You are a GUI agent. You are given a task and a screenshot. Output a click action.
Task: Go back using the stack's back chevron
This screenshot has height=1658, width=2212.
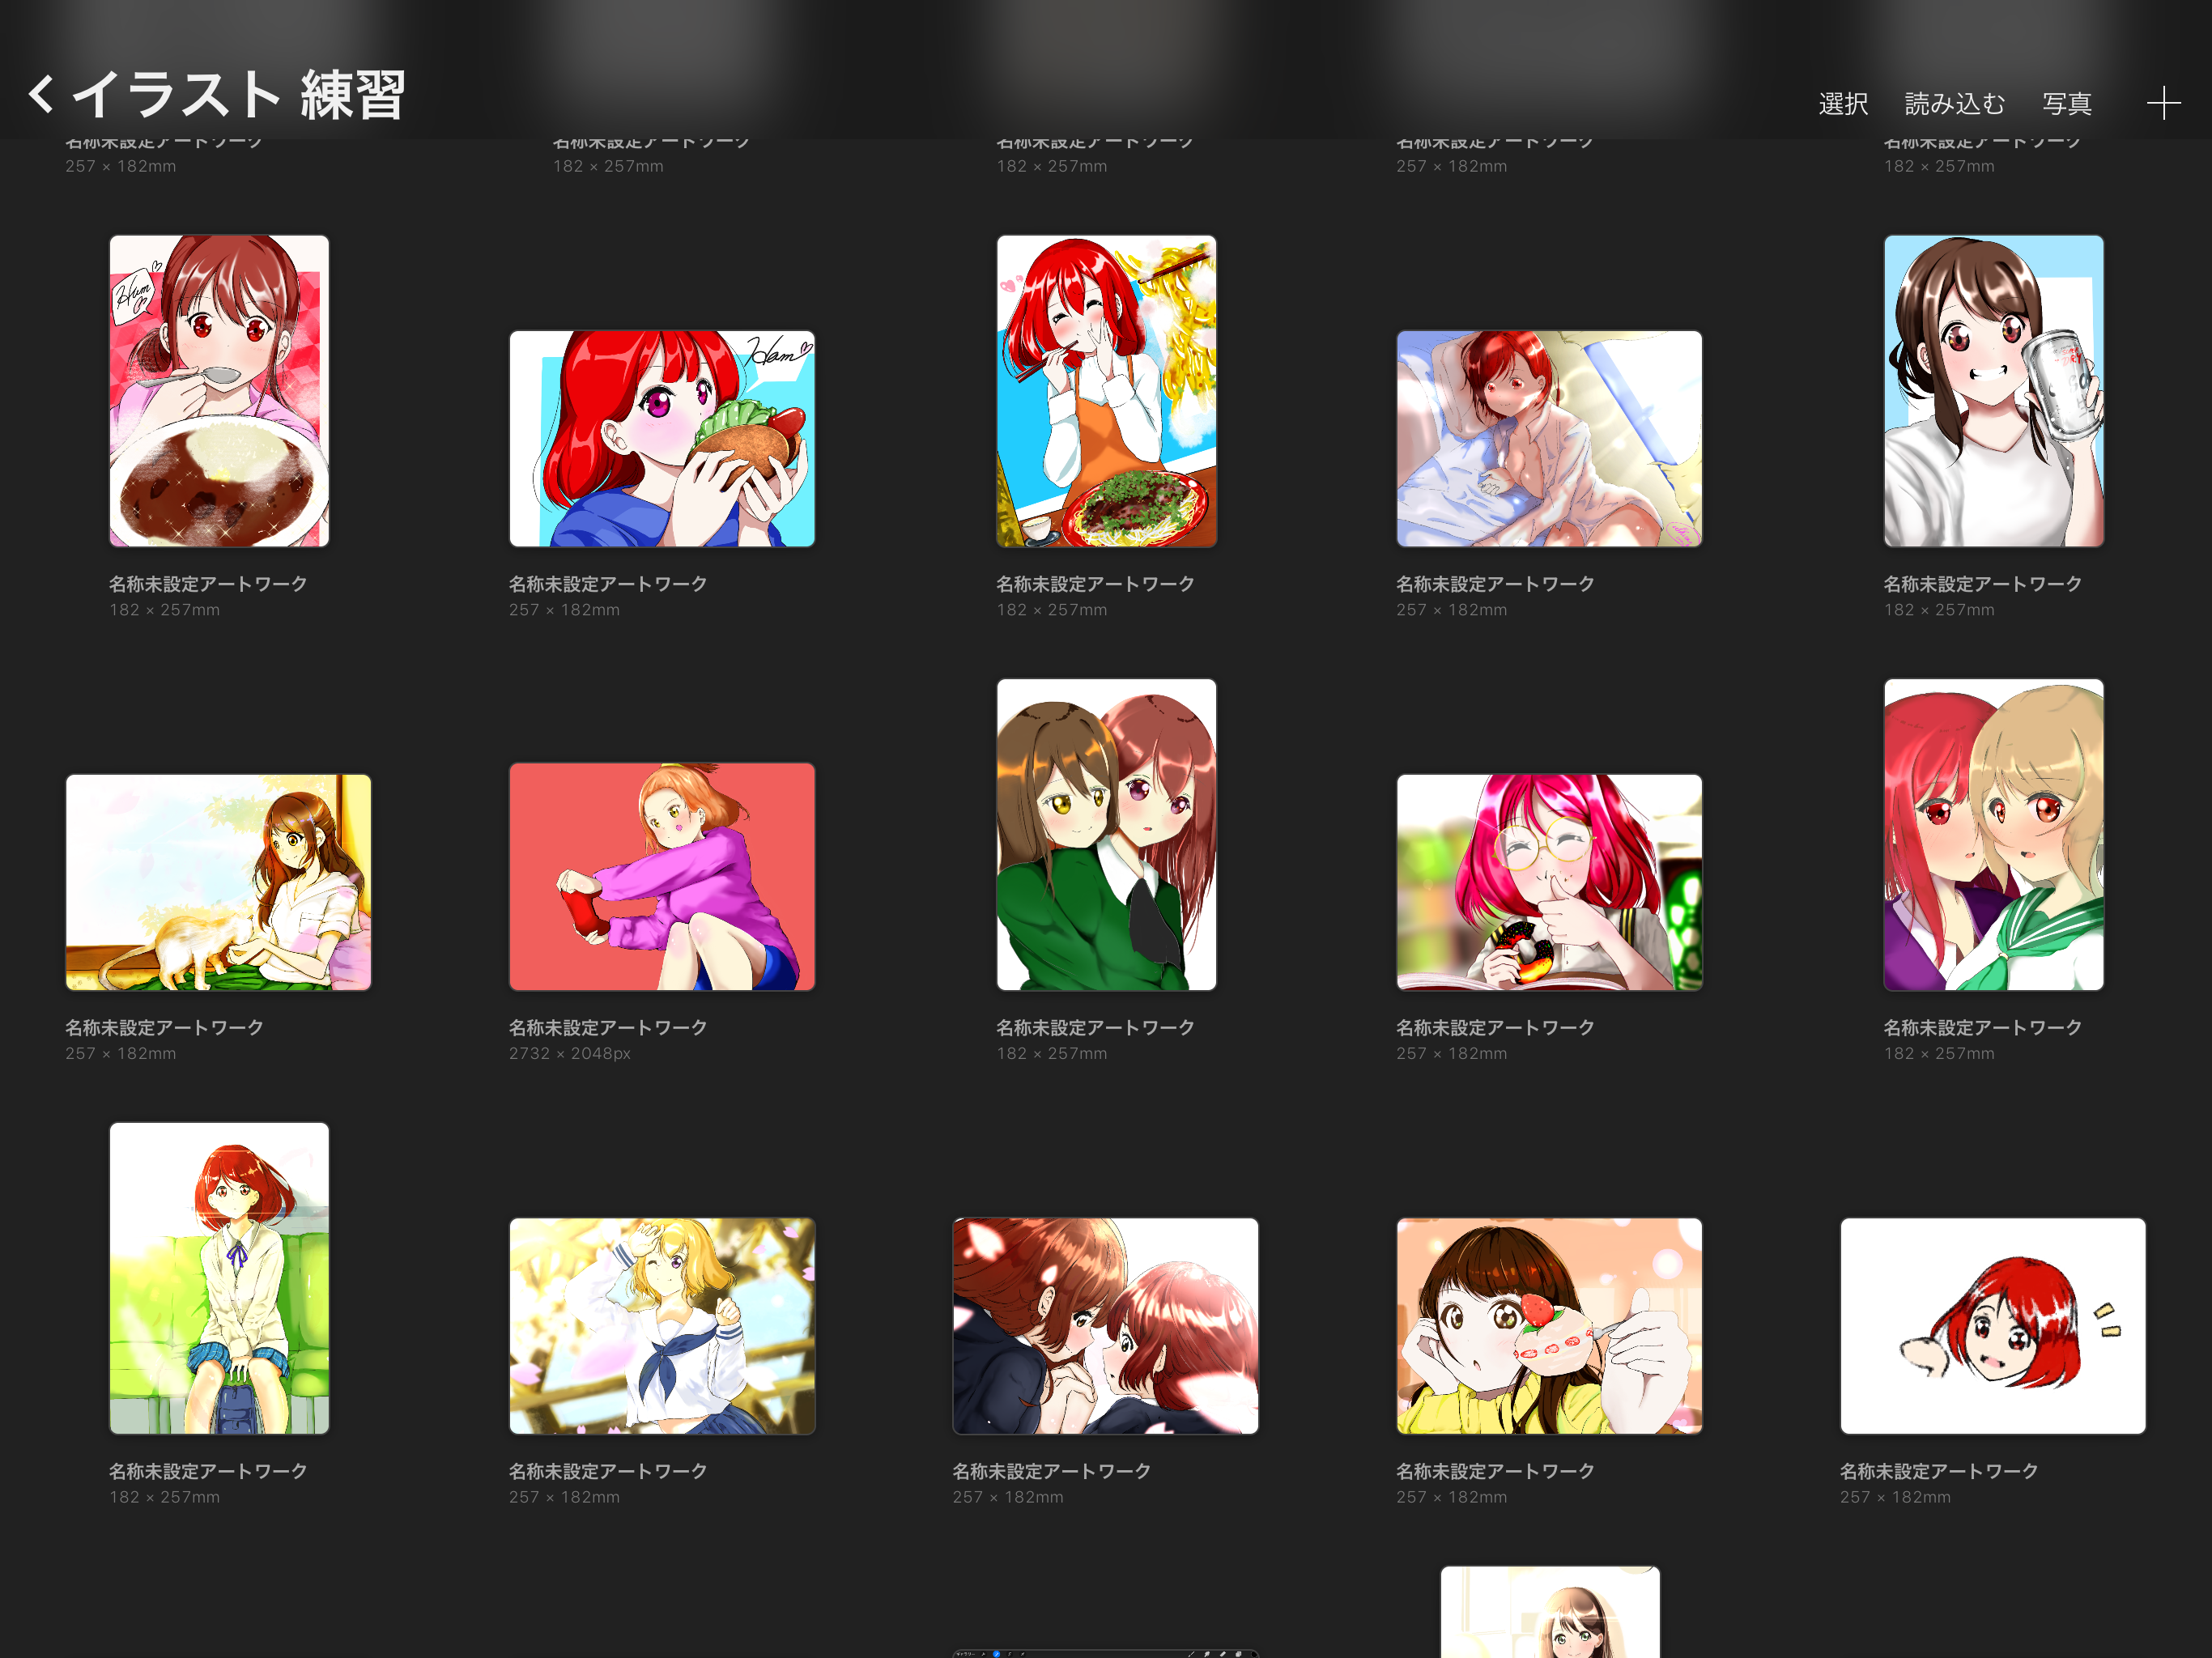[41, 94]
